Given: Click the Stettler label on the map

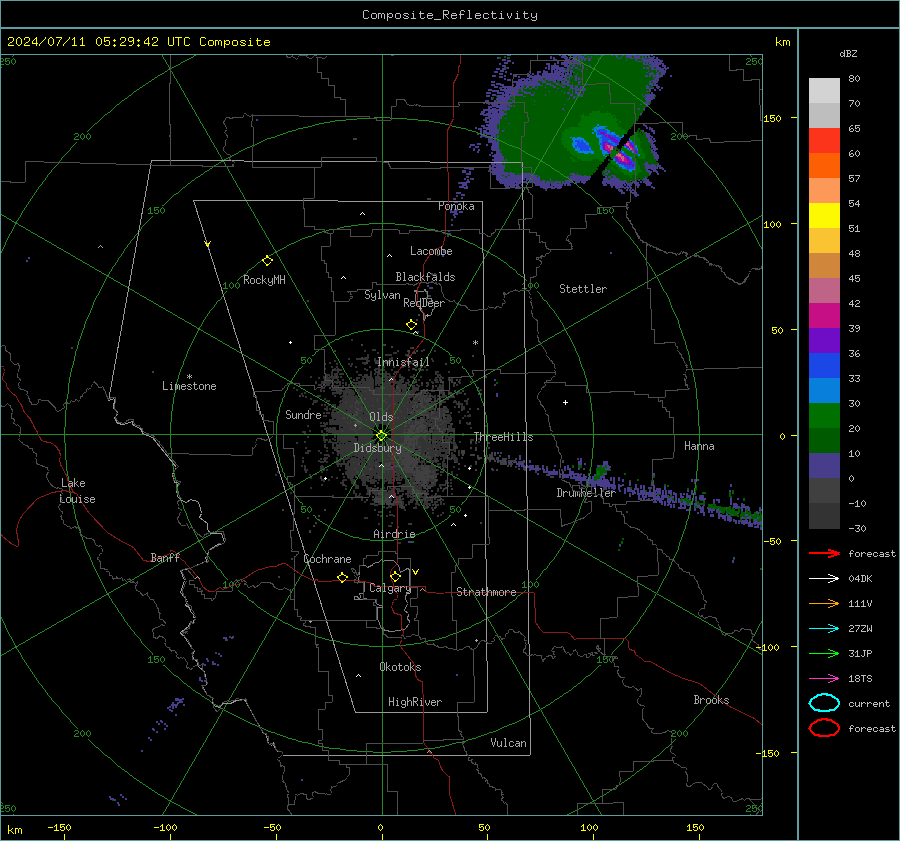Looking at the screenshot, I should (583, 289).
